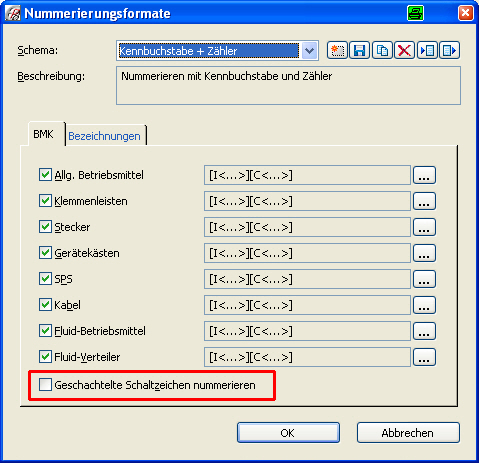Click the application icon in title bar
This screenshot has height=463, width=479.
[13, 13]
